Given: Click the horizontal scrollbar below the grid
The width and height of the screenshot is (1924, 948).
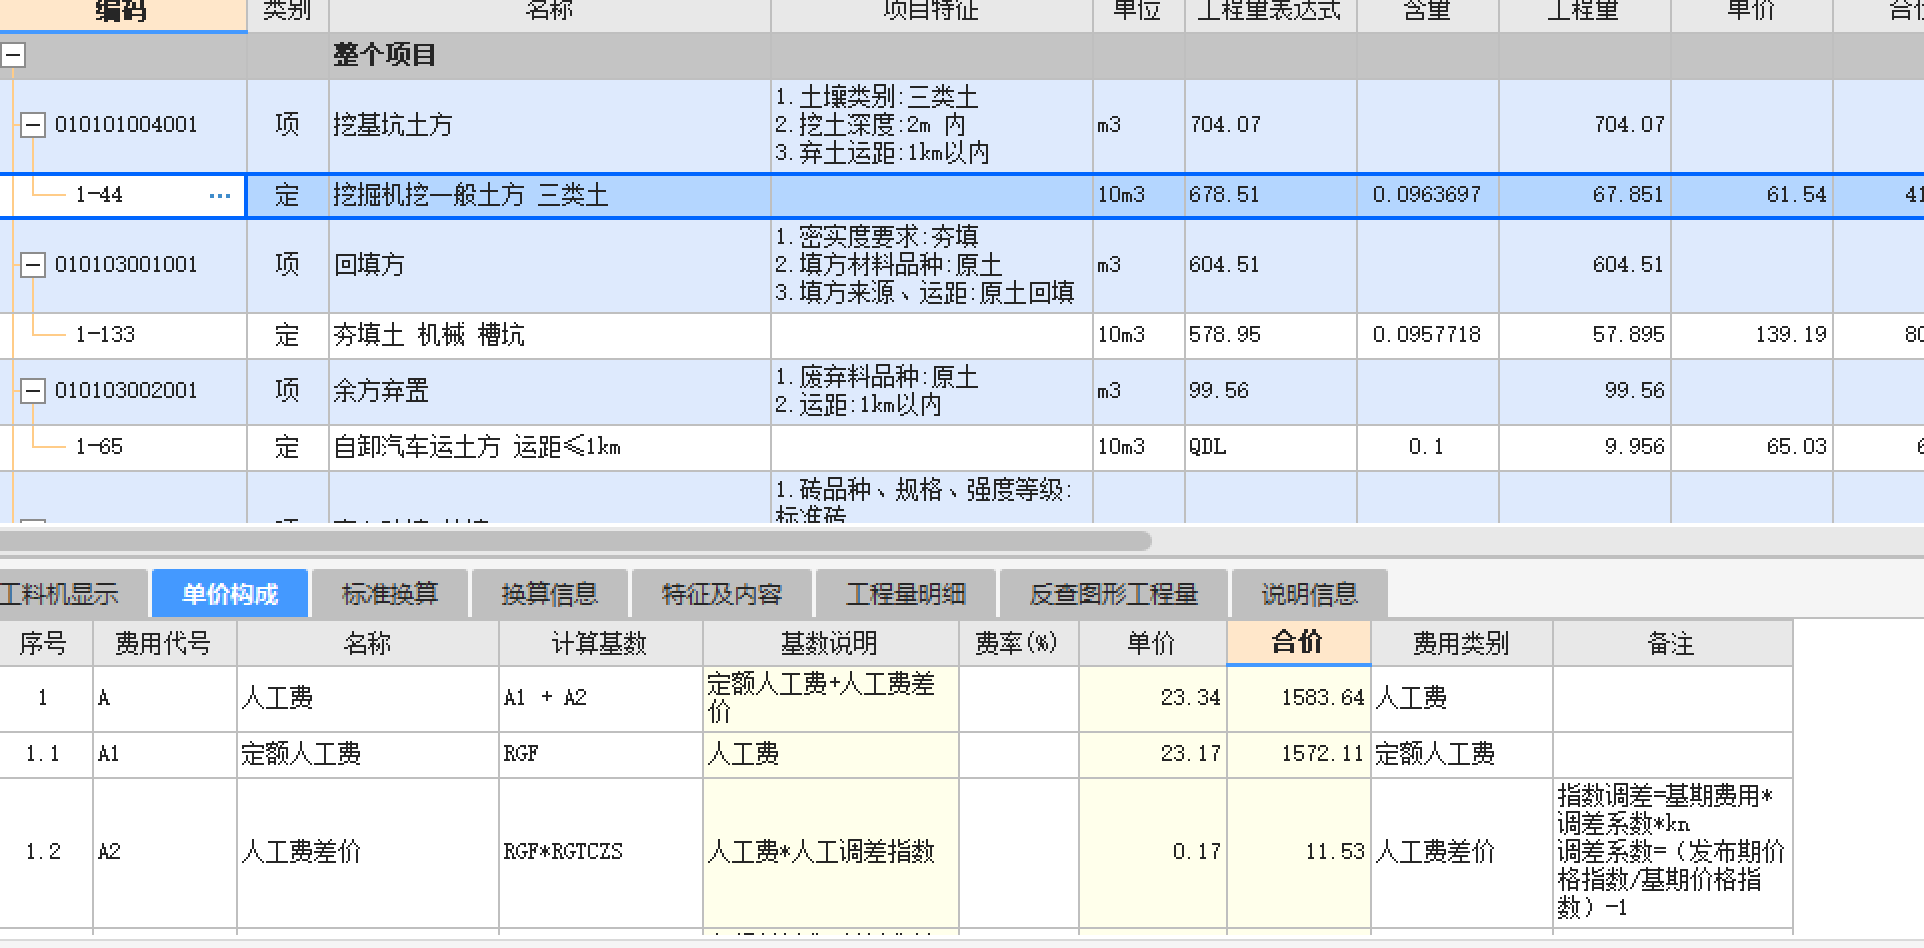Looking at the screenshot, I should click(x=570, y=538).
